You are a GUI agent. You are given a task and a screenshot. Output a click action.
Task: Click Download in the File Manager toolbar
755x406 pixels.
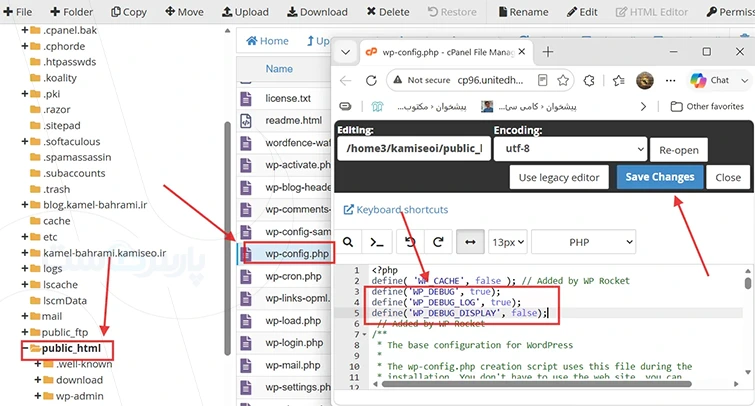pos(317,12)
